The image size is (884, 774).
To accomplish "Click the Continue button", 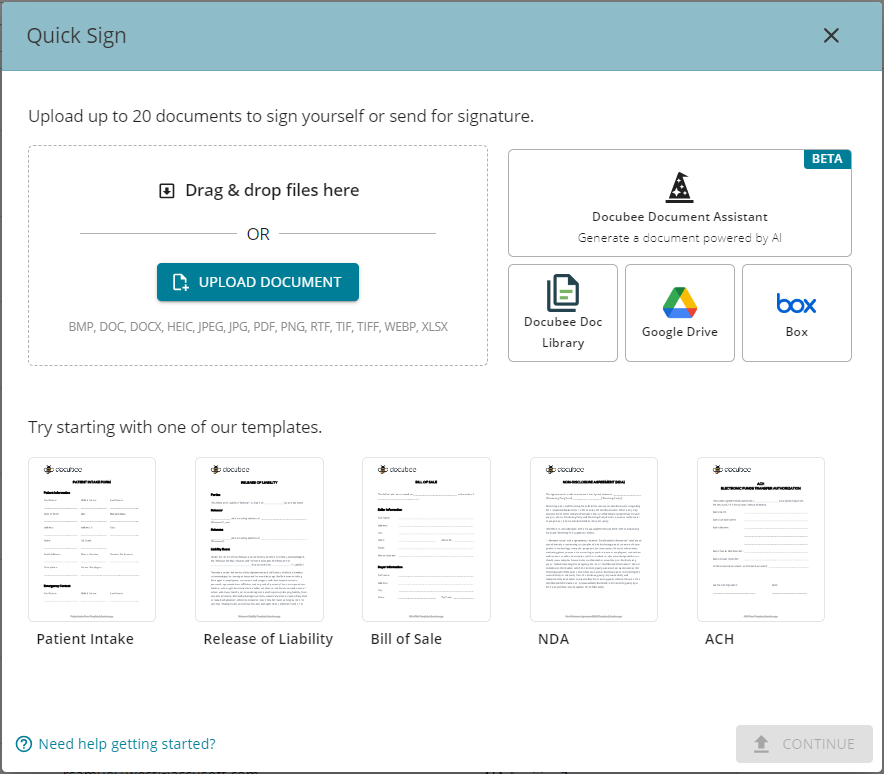I will (804, 744).
